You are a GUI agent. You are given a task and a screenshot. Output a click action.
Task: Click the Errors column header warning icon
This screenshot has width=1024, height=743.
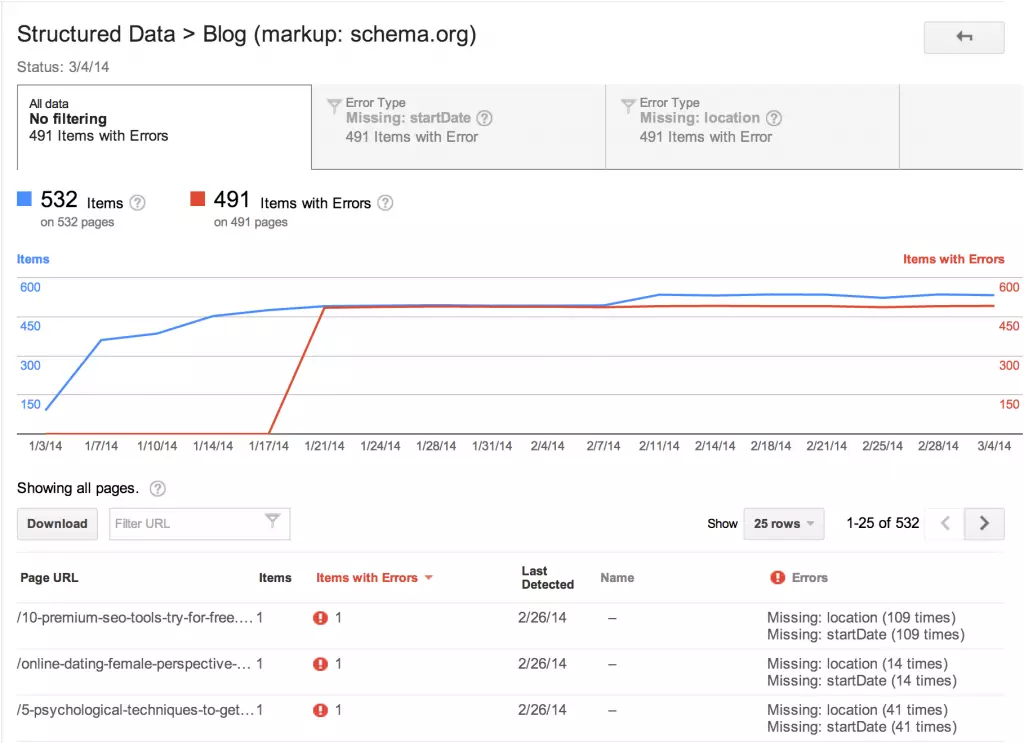pos(777,577)
